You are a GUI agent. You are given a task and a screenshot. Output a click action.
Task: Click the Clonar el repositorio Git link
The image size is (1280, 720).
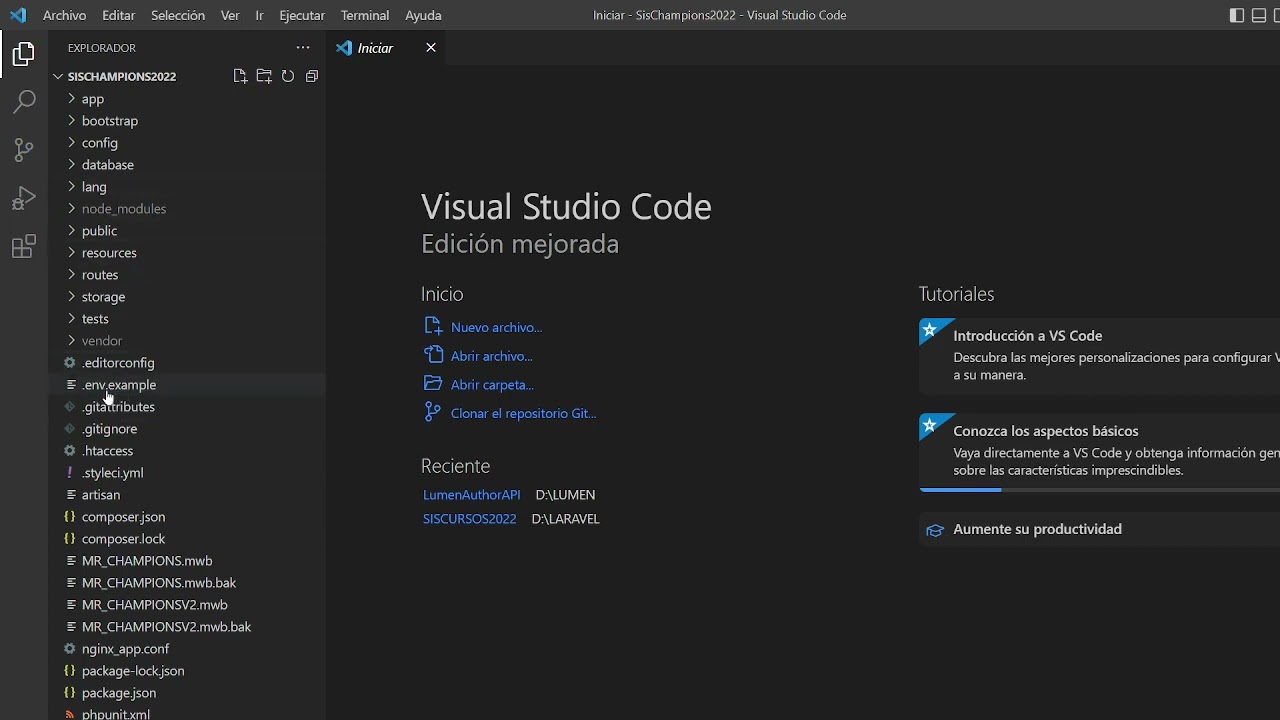523,413
